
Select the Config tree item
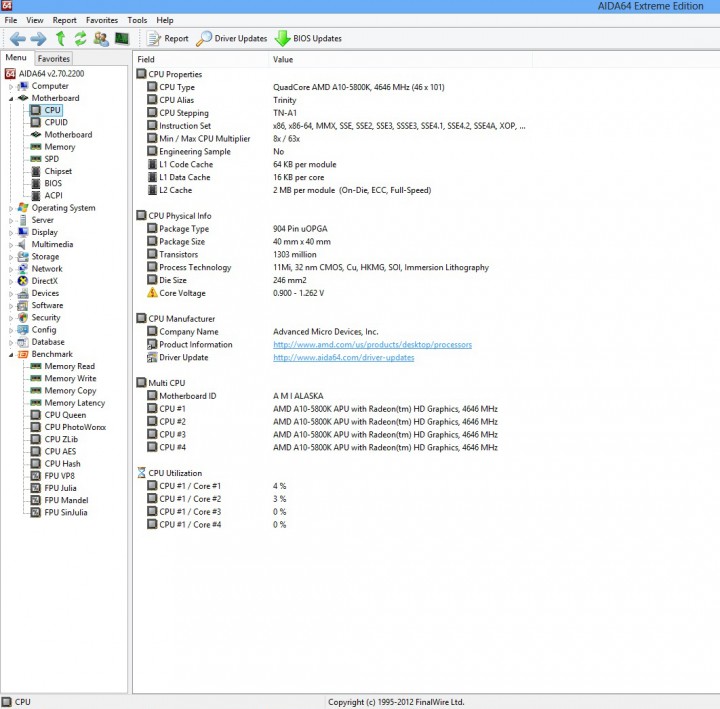point(37,330)
